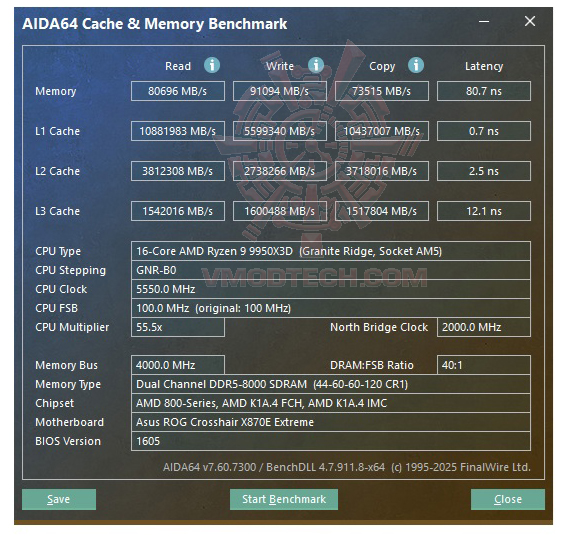Click the Memory row label
The height and width of the screenshot is (544, 568).
point(56,92)
